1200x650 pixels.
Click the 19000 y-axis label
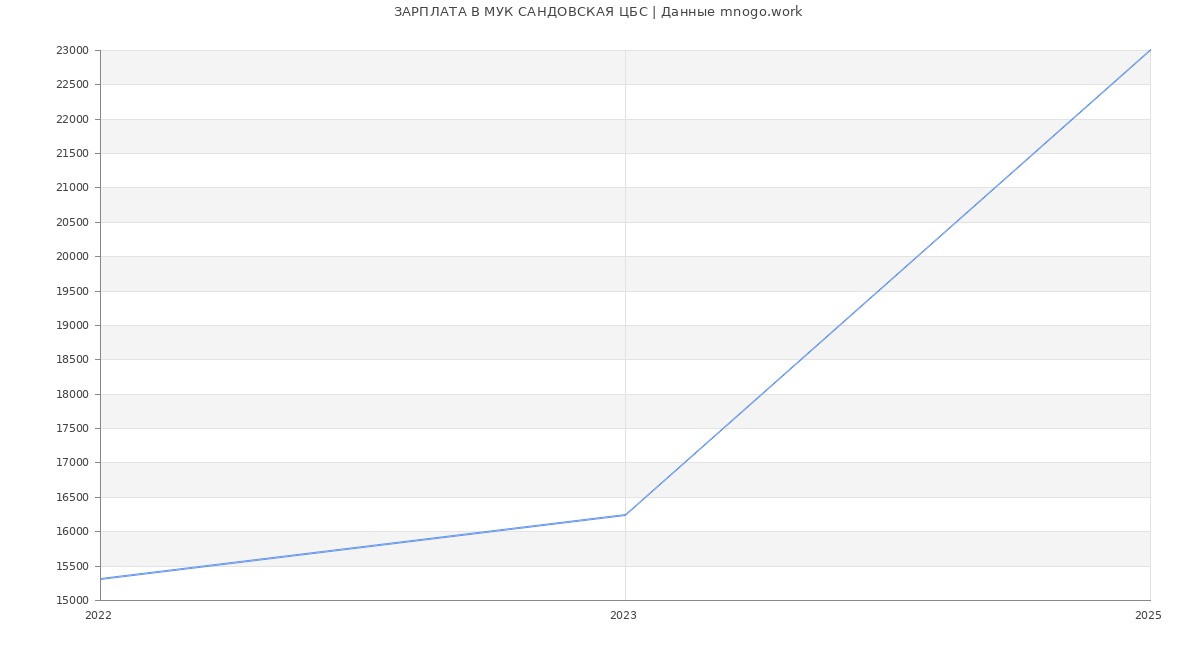tap(72, 326)
